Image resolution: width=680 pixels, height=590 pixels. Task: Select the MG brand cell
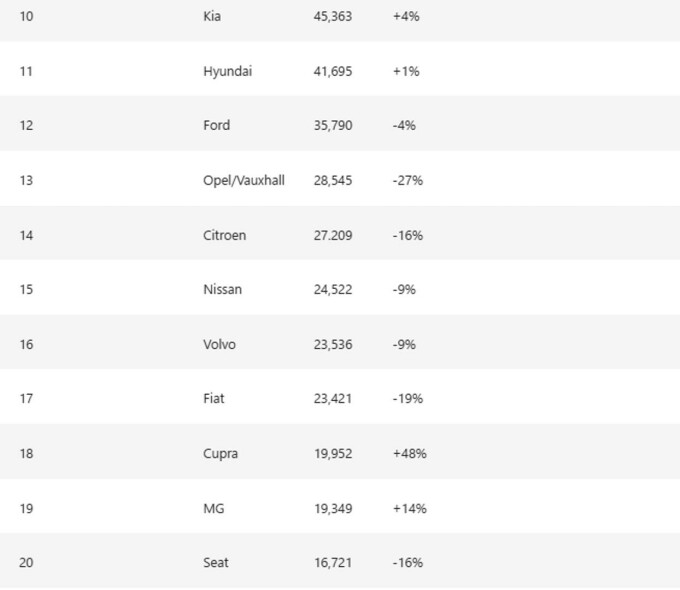pos(213,508)
